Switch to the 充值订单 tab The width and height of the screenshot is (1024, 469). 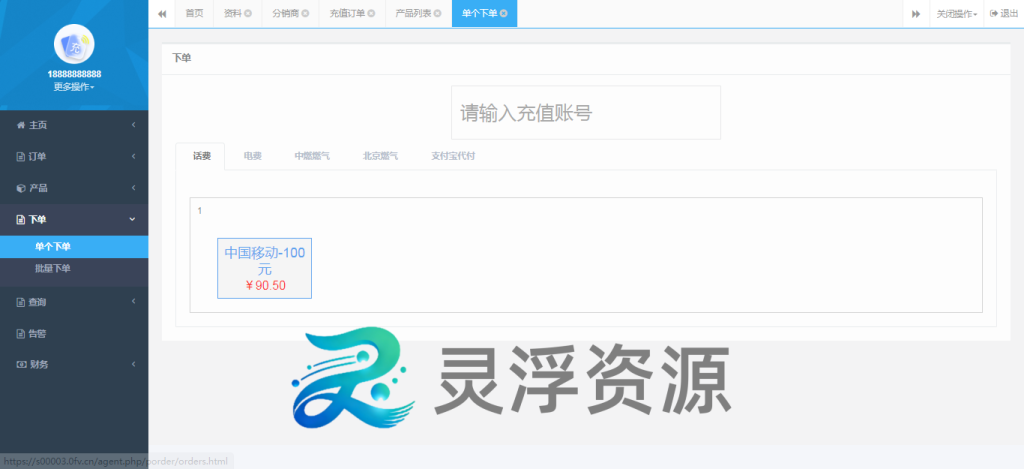[x=347, y=14]
